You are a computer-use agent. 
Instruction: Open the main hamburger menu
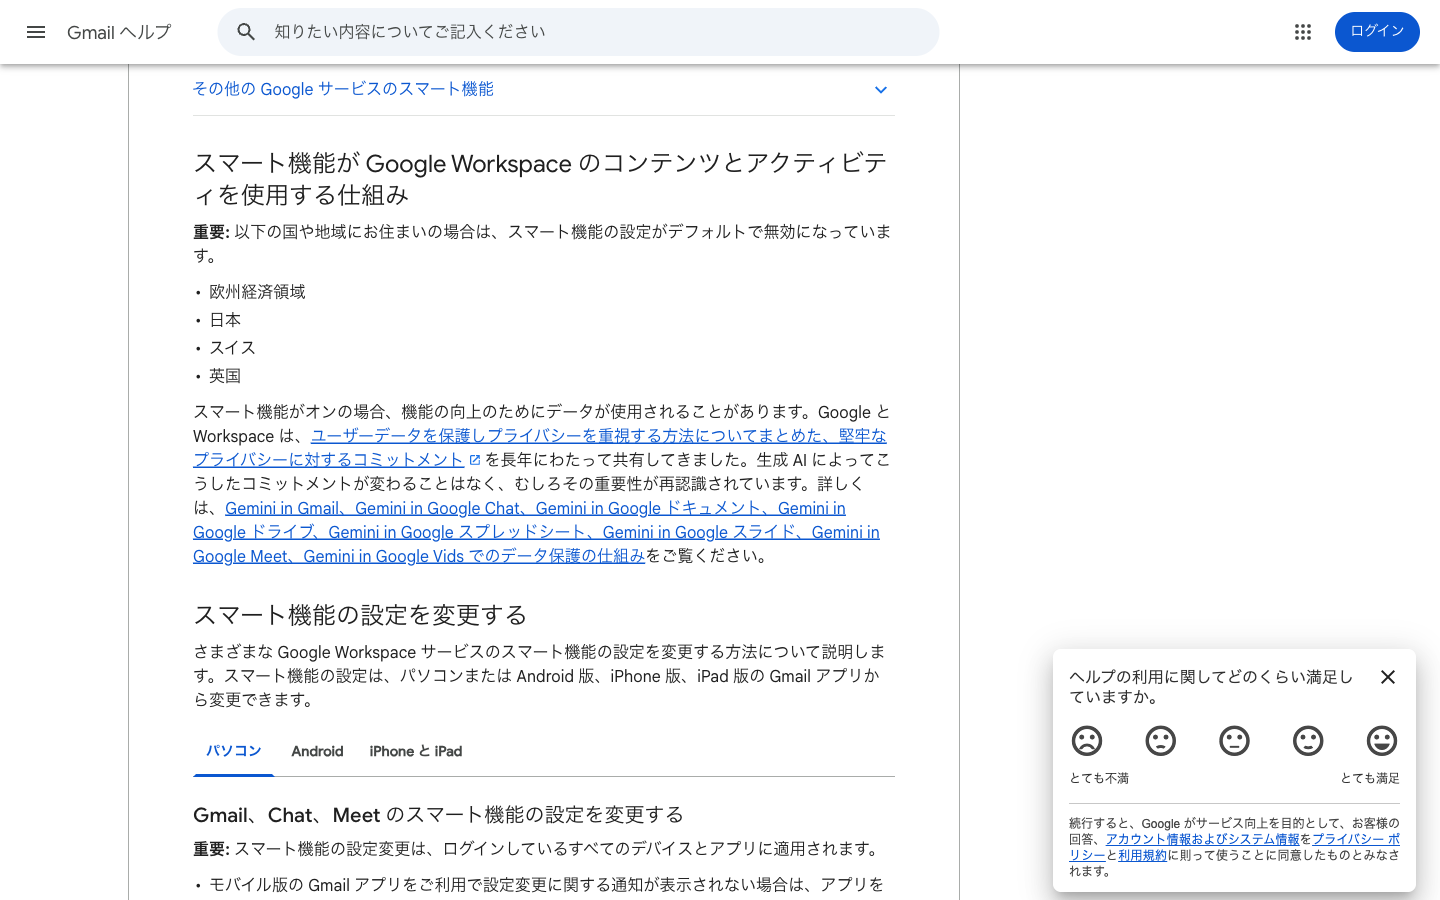[36, 32]
